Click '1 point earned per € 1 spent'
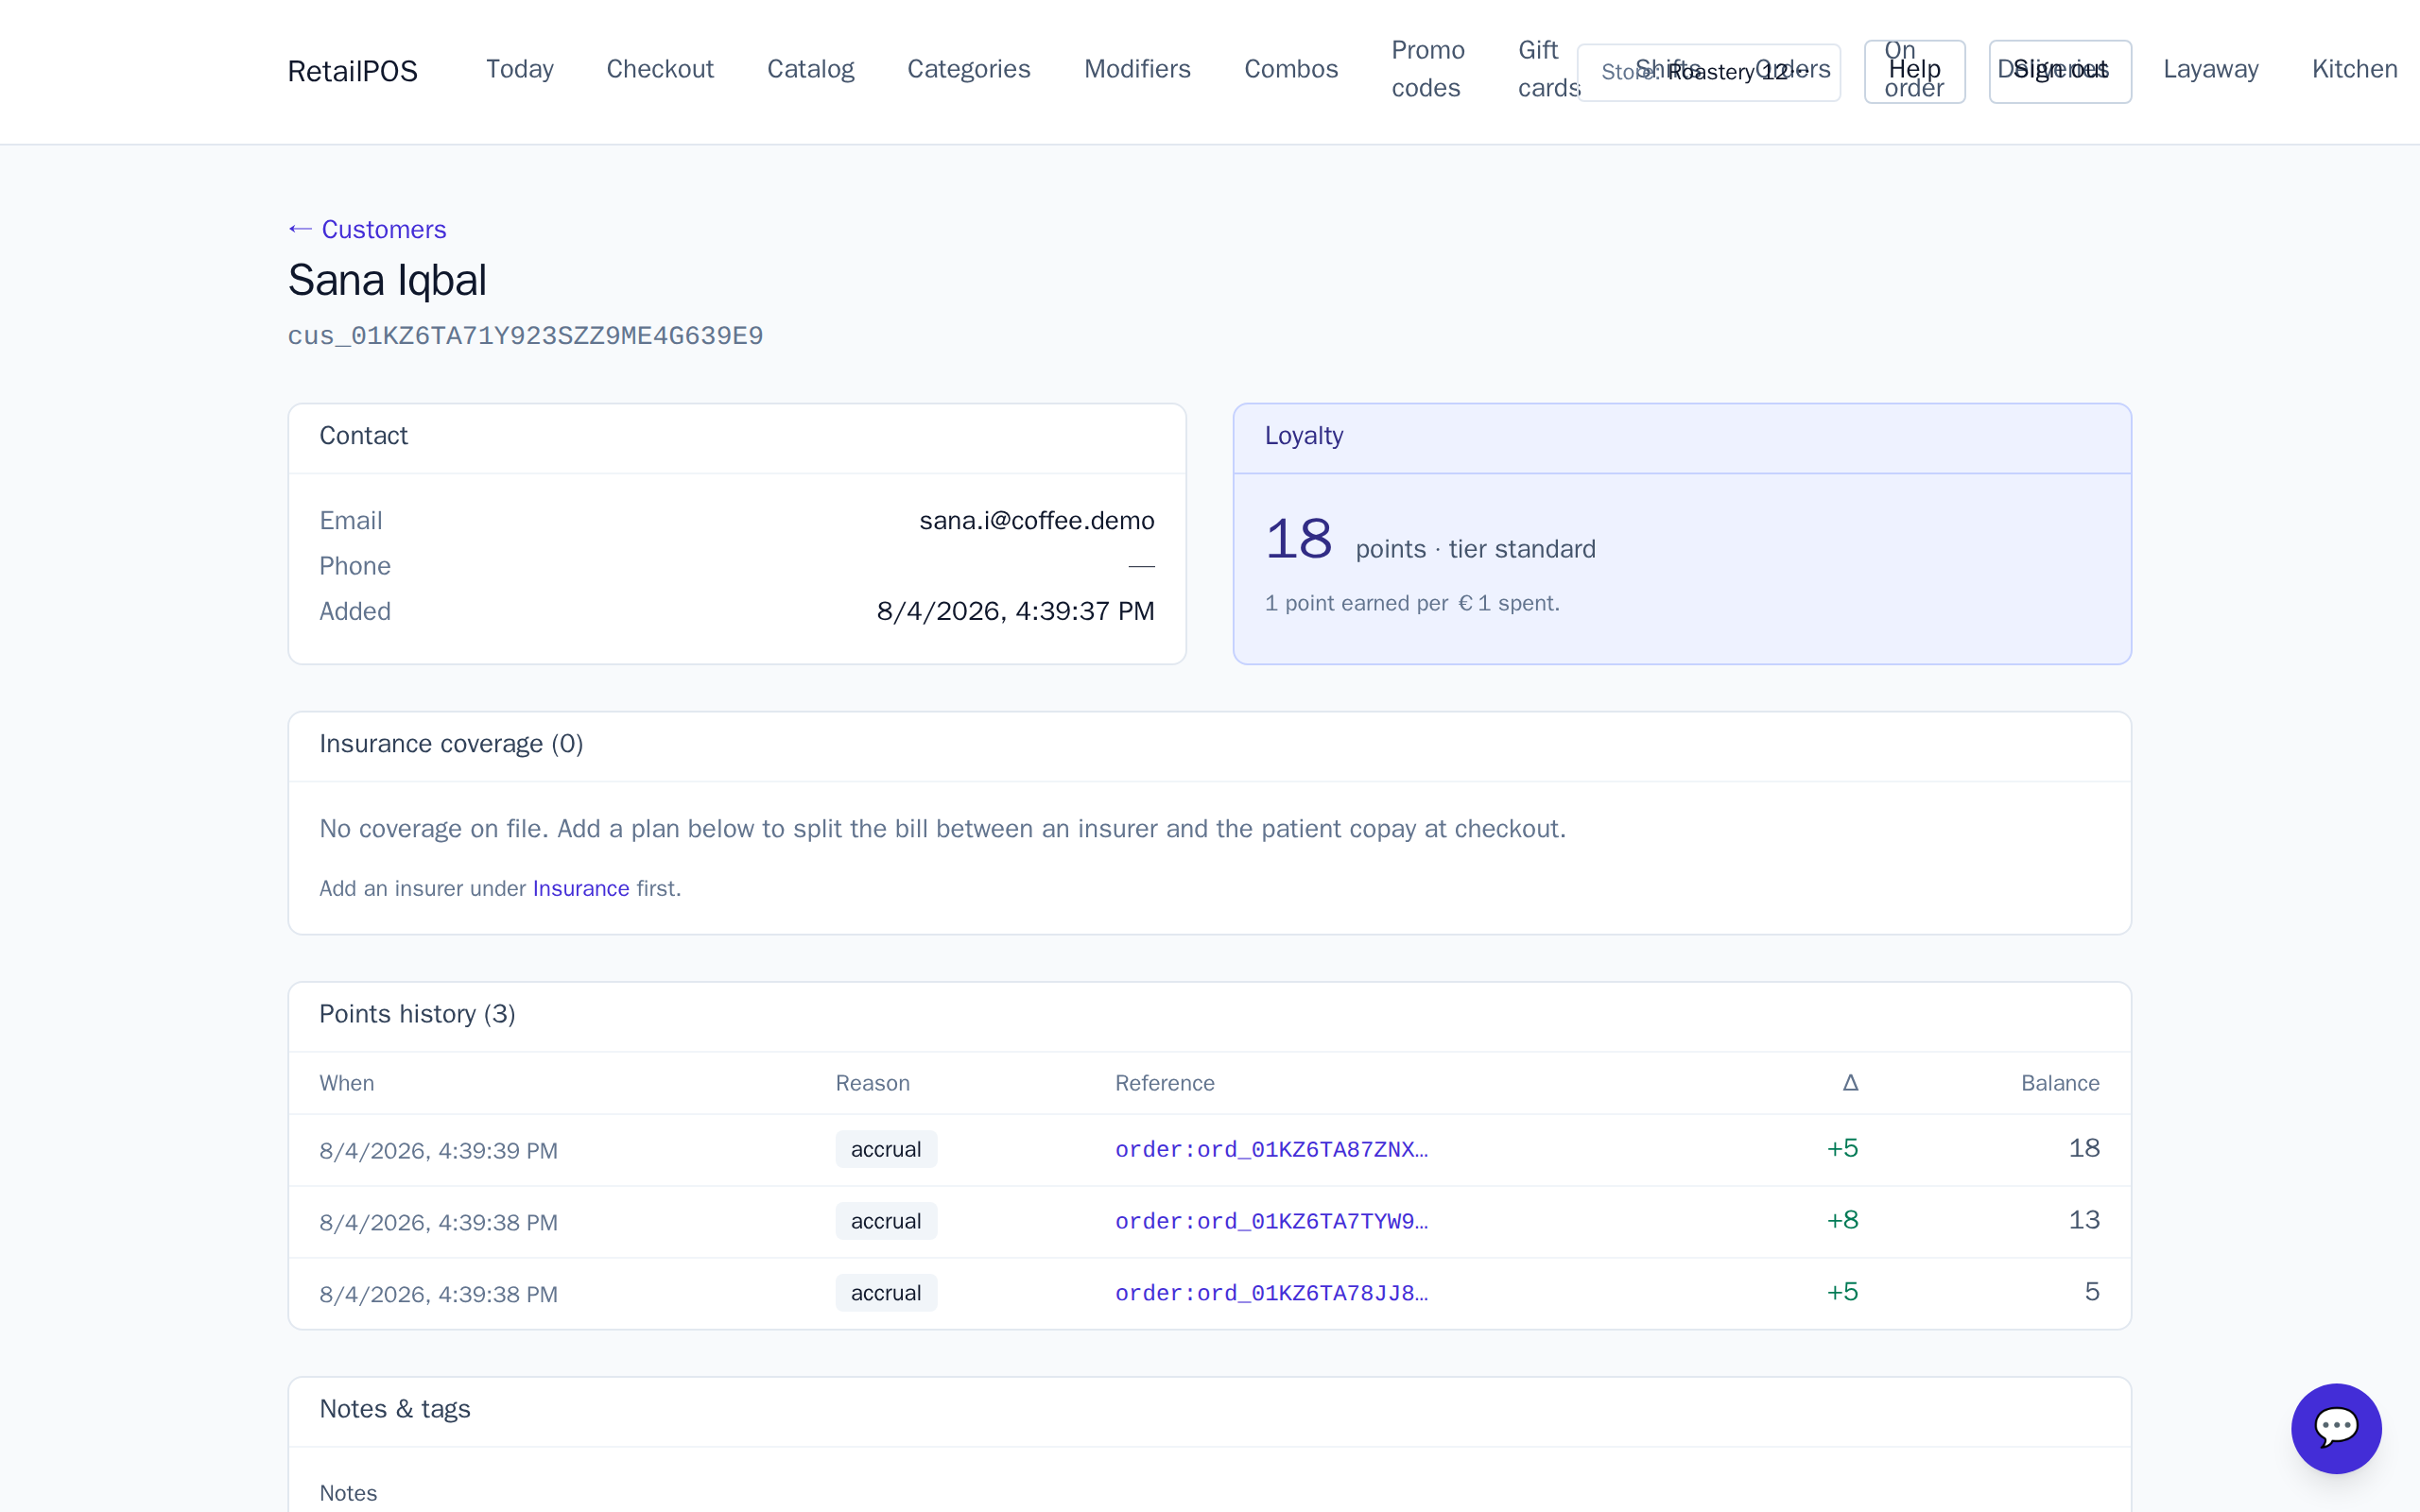 coord(1411,603)
